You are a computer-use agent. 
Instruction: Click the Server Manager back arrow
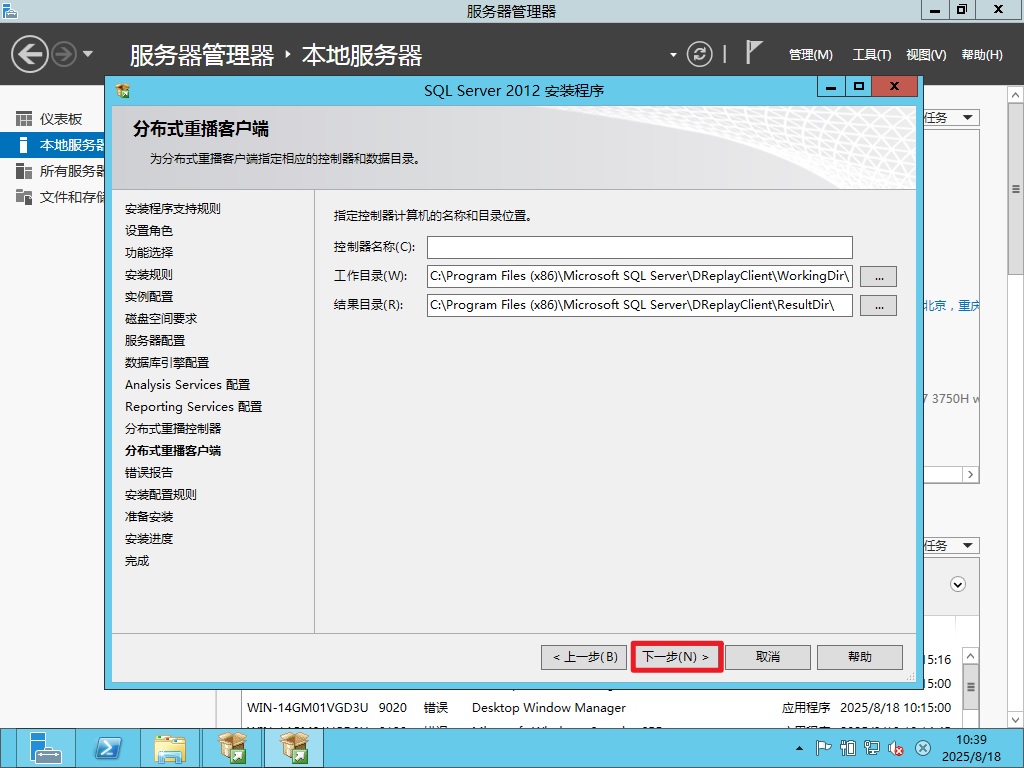click(x=29, y=54)
